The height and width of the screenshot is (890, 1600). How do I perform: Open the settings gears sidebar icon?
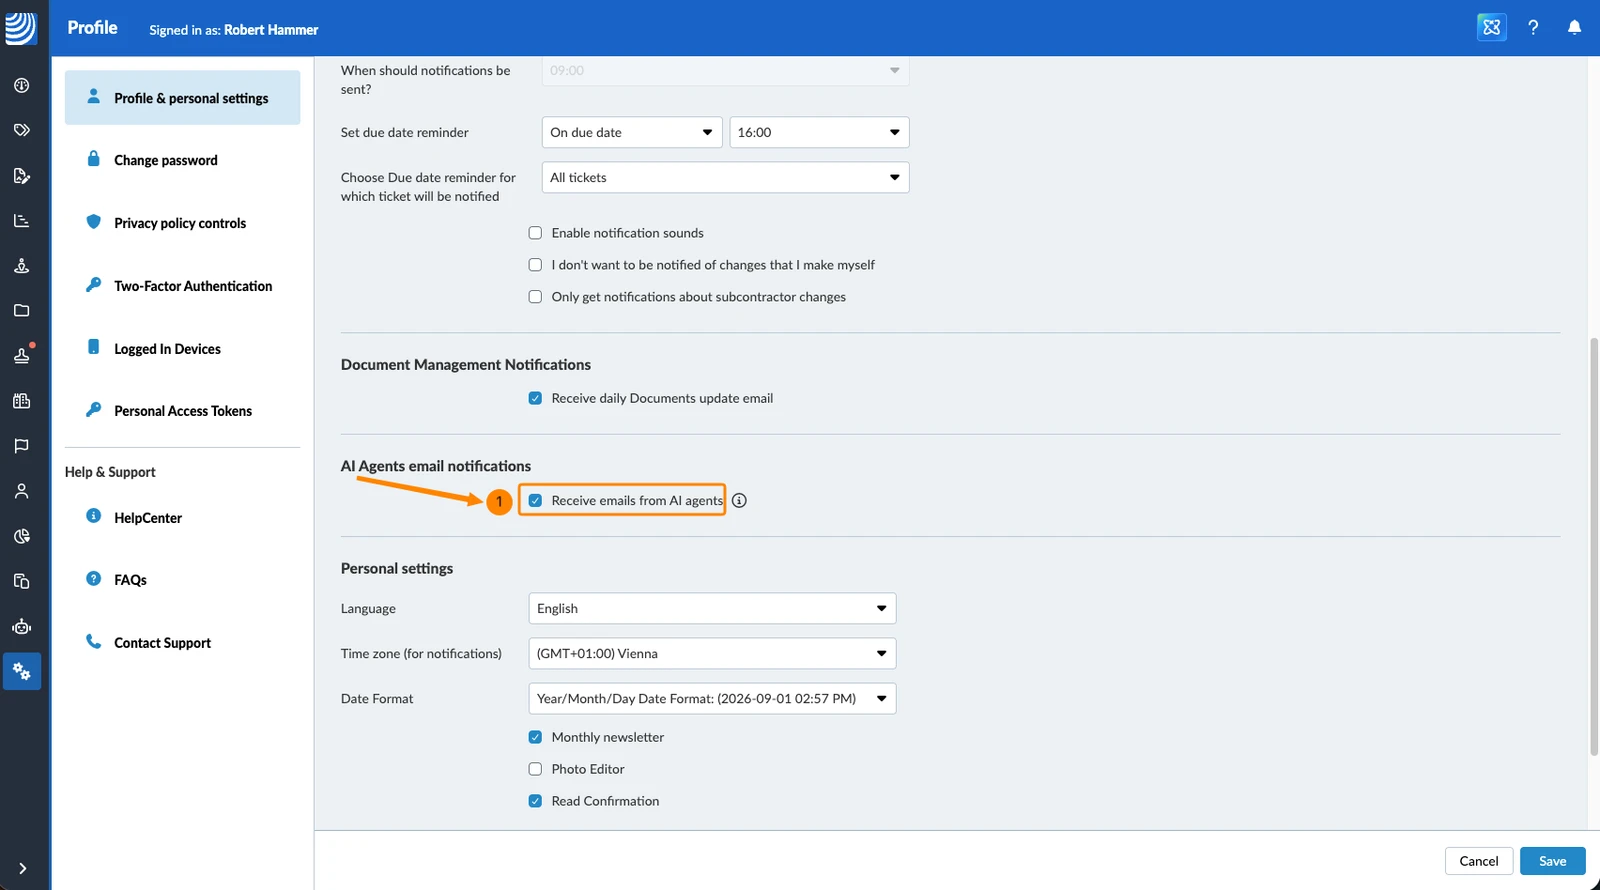pos(21,672)
